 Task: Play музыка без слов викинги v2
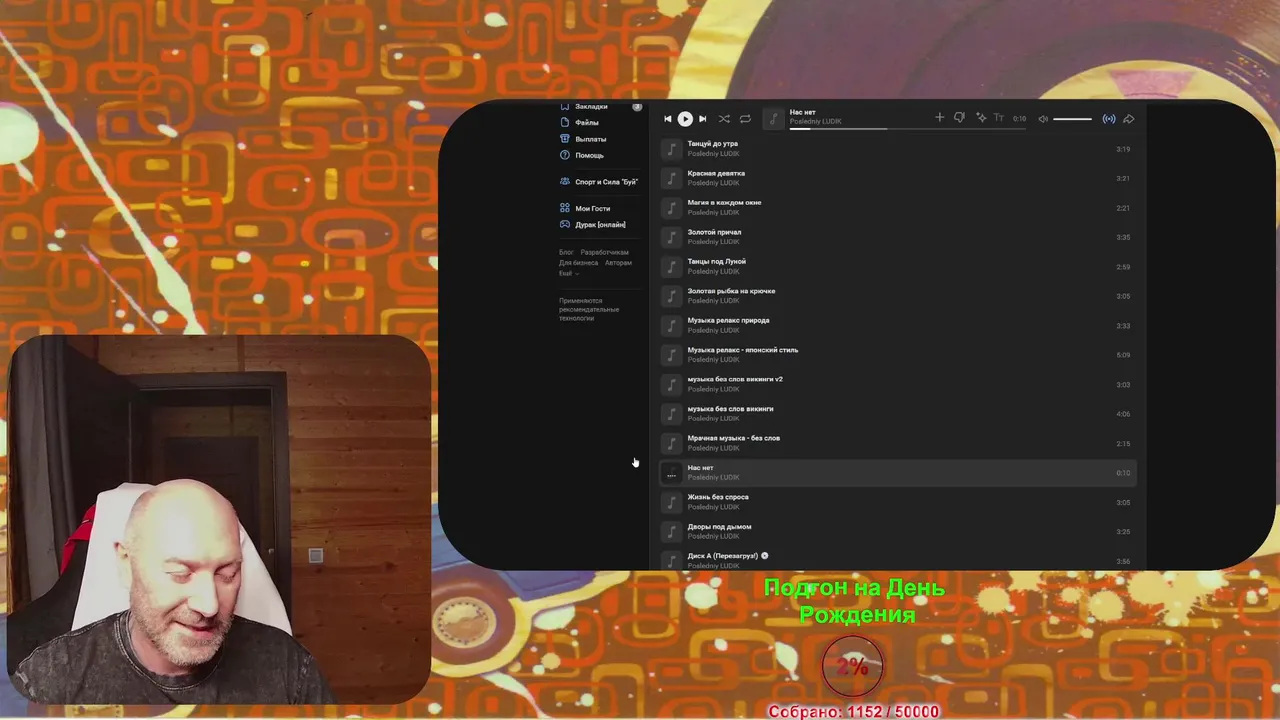click(899, 384)
